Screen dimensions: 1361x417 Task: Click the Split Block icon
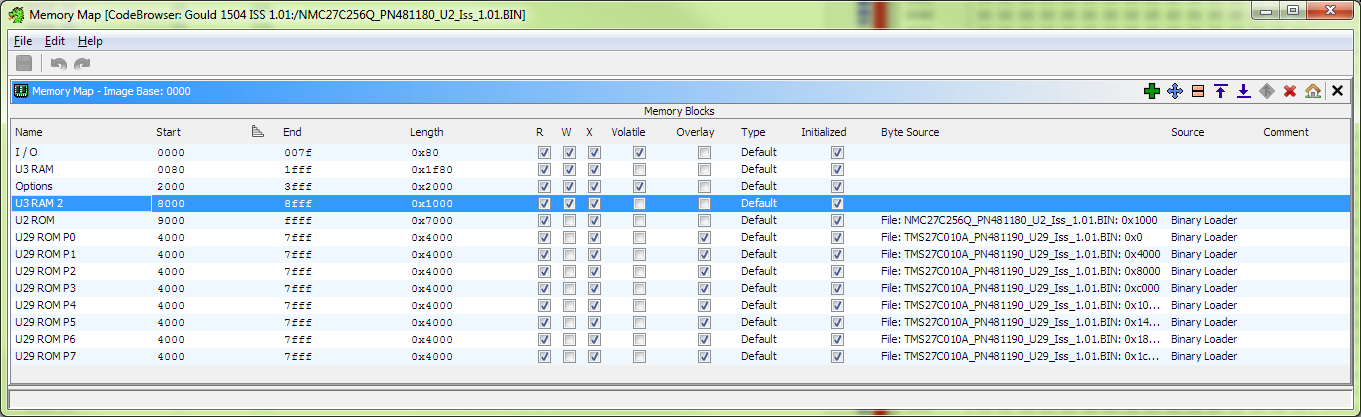[x=1198, y=91]
